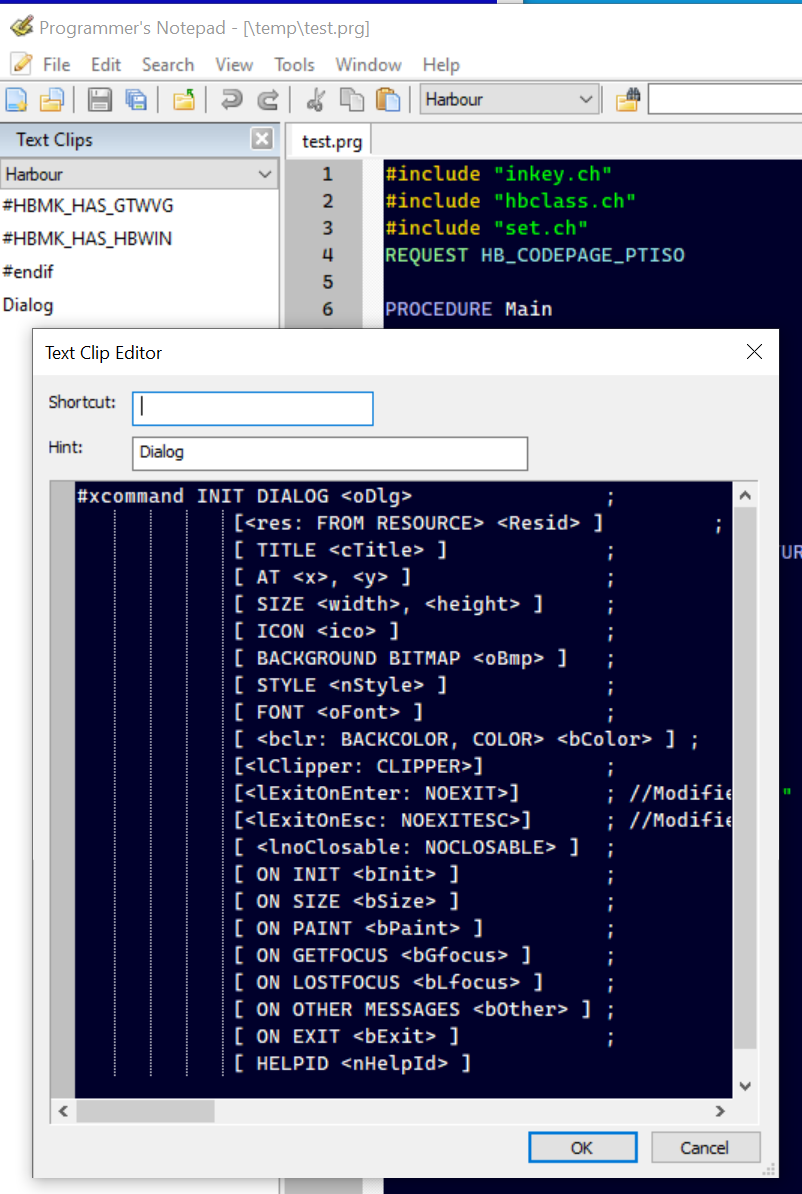Click the Copy toolbar icon
Viewport: 802px width, 1194px height.
point(351,100)
